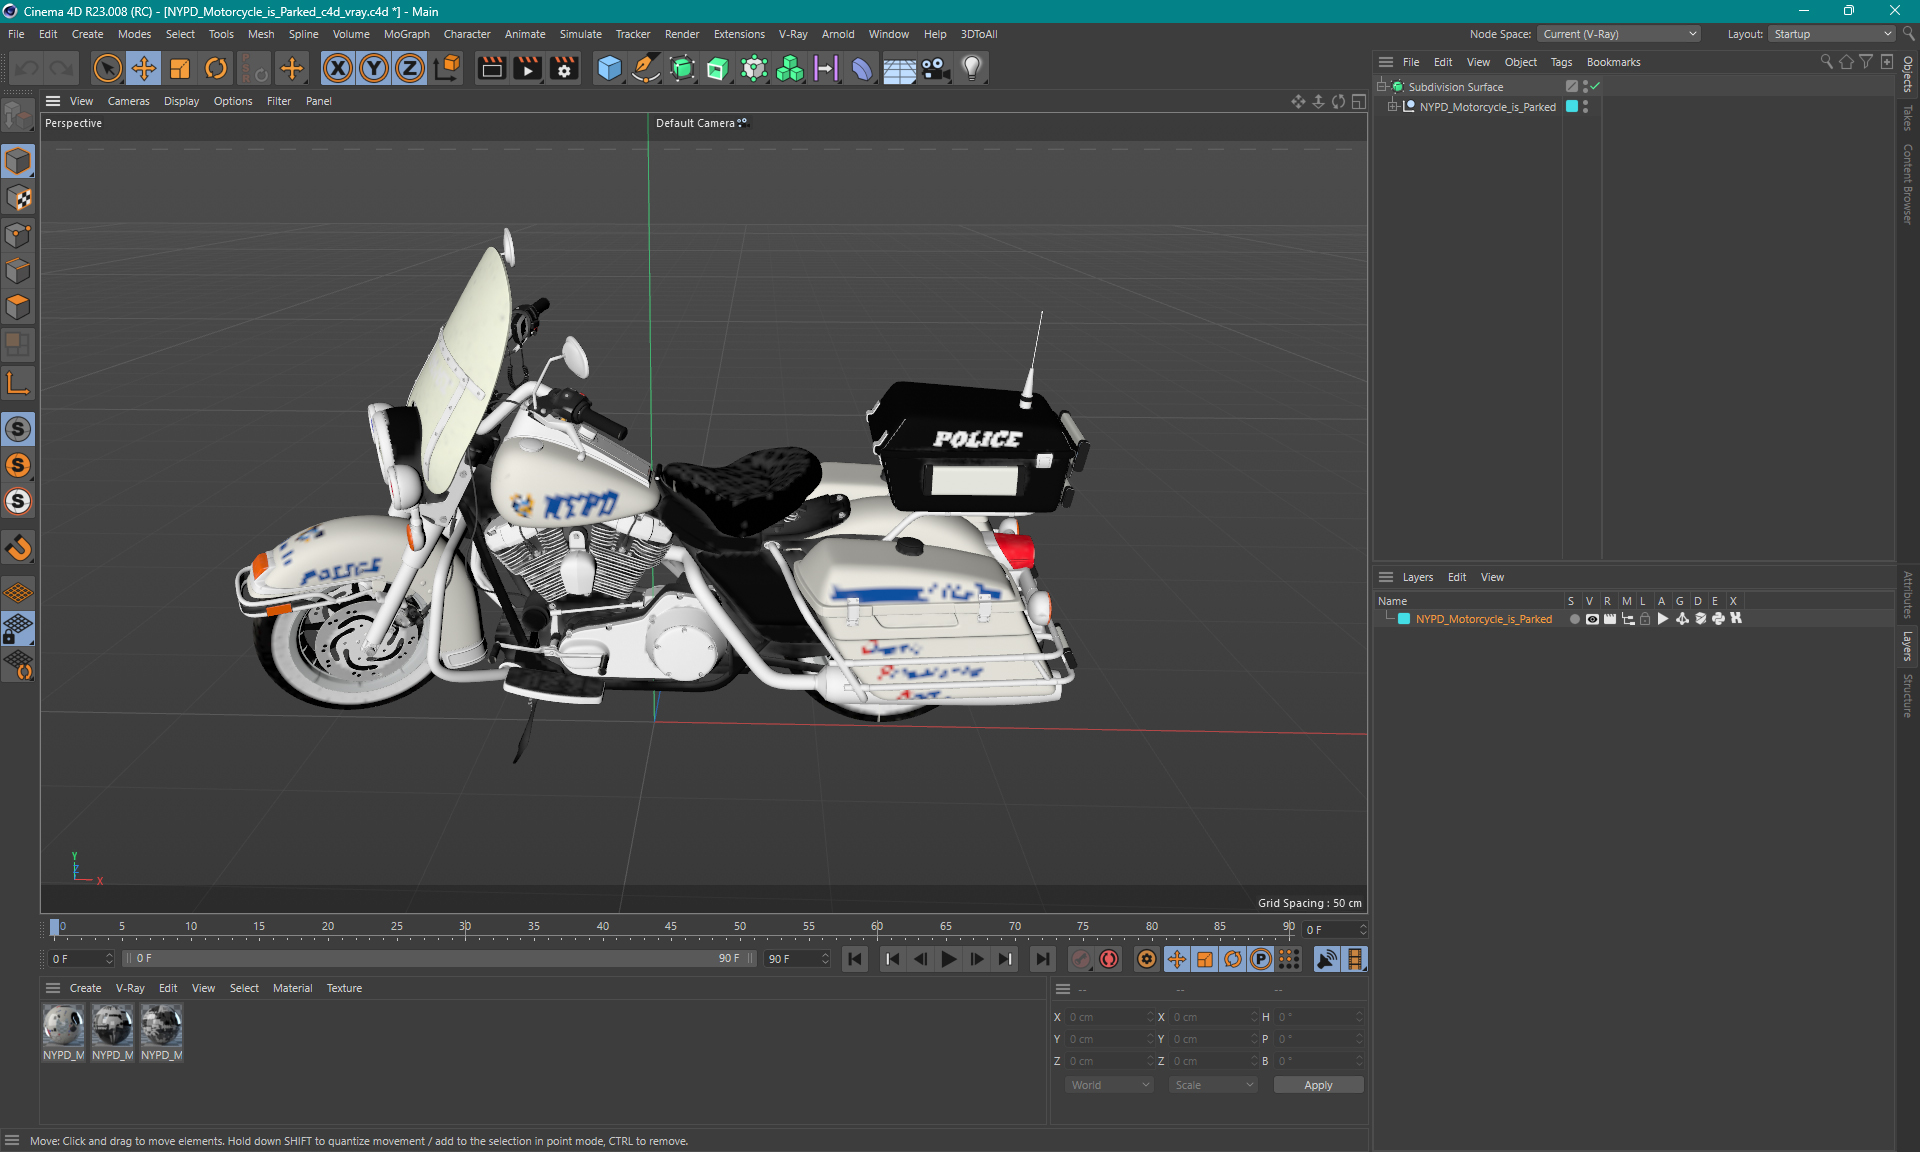Click the NYPD_Motorcycle layer color swatch
Image resolution: width=1920 pixels, height=1152 pixels.
(1404, 619)
